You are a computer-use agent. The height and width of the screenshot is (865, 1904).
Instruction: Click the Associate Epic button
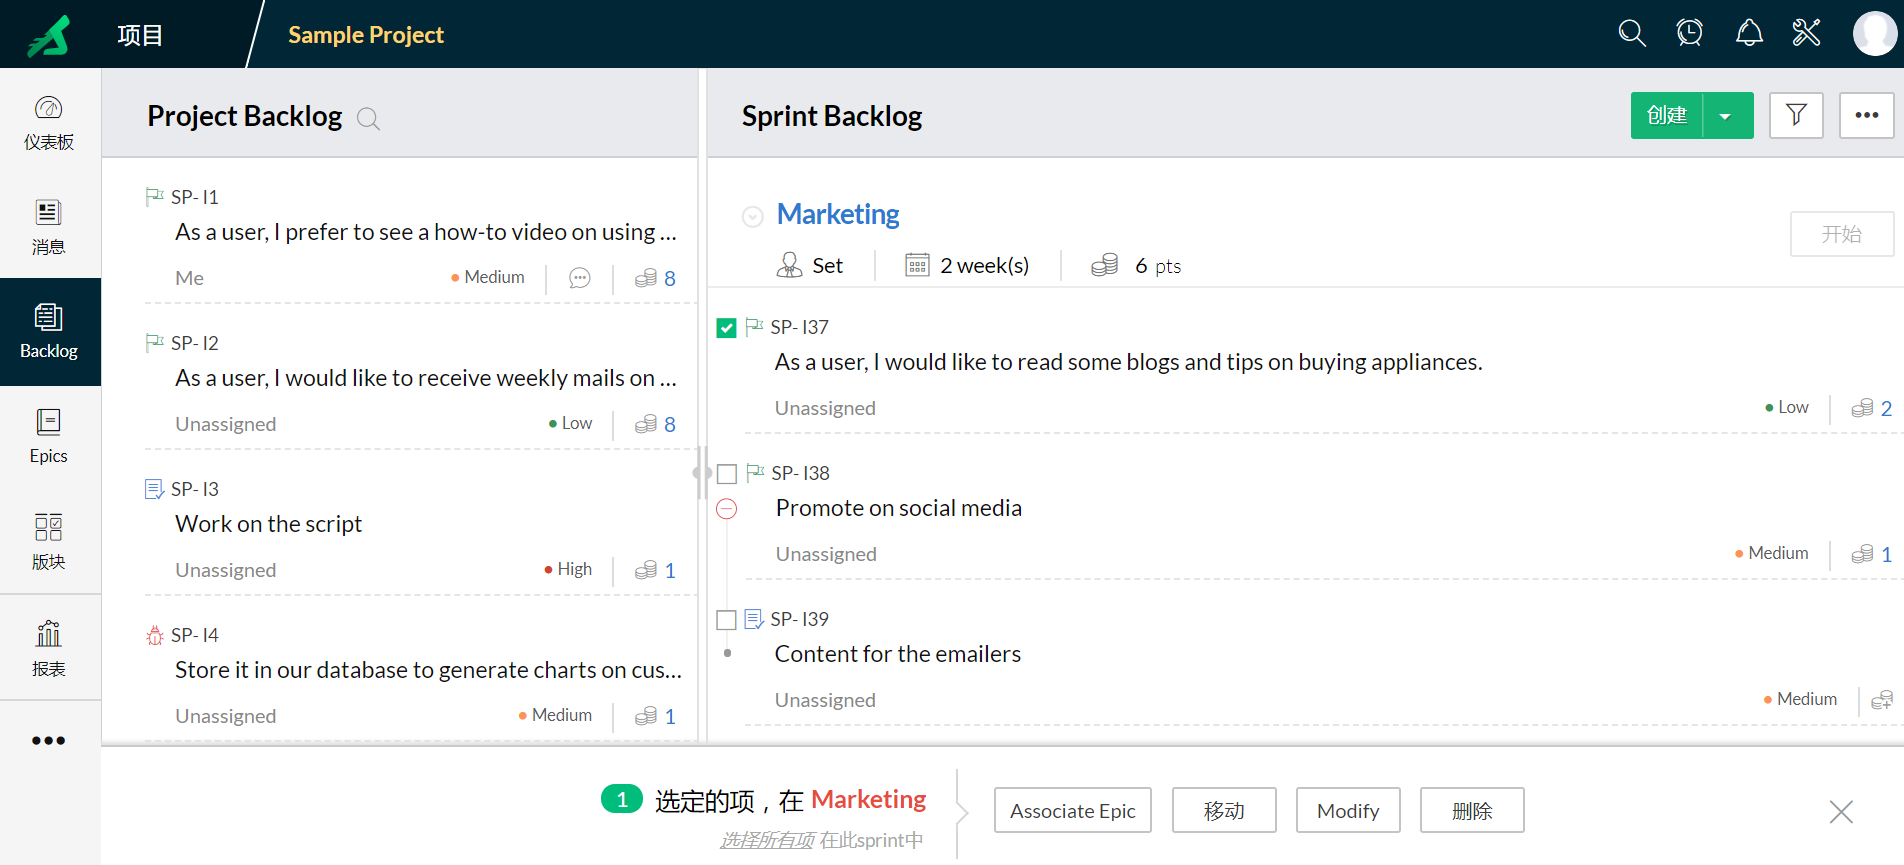pyautogui.click(x=1072, y=810)
